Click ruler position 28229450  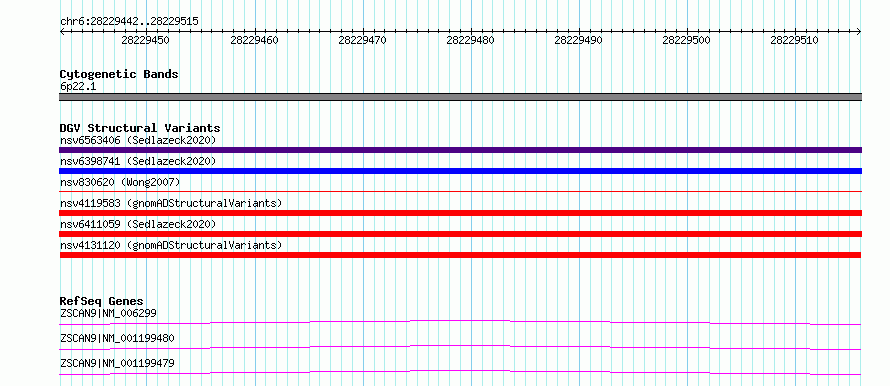(x=145, y=40)
